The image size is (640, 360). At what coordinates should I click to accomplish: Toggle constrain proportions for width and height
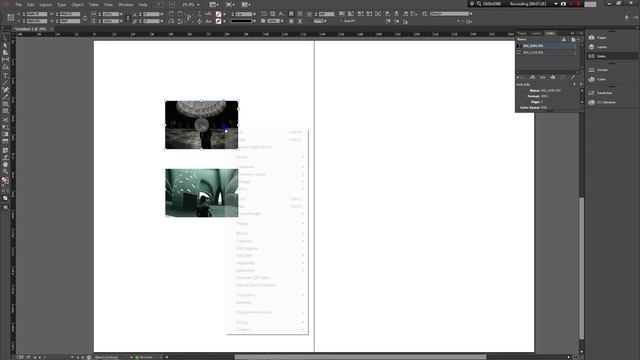[x=85, y=18]
